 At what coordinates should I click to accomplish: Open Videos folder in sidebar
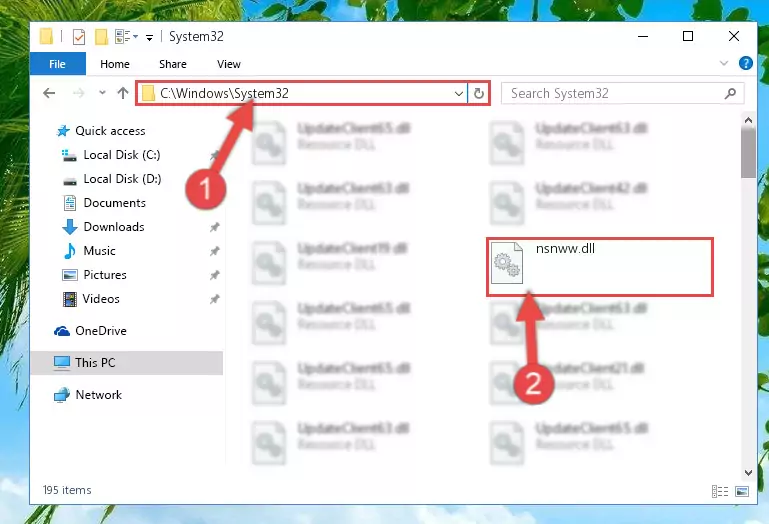[101, 299]
